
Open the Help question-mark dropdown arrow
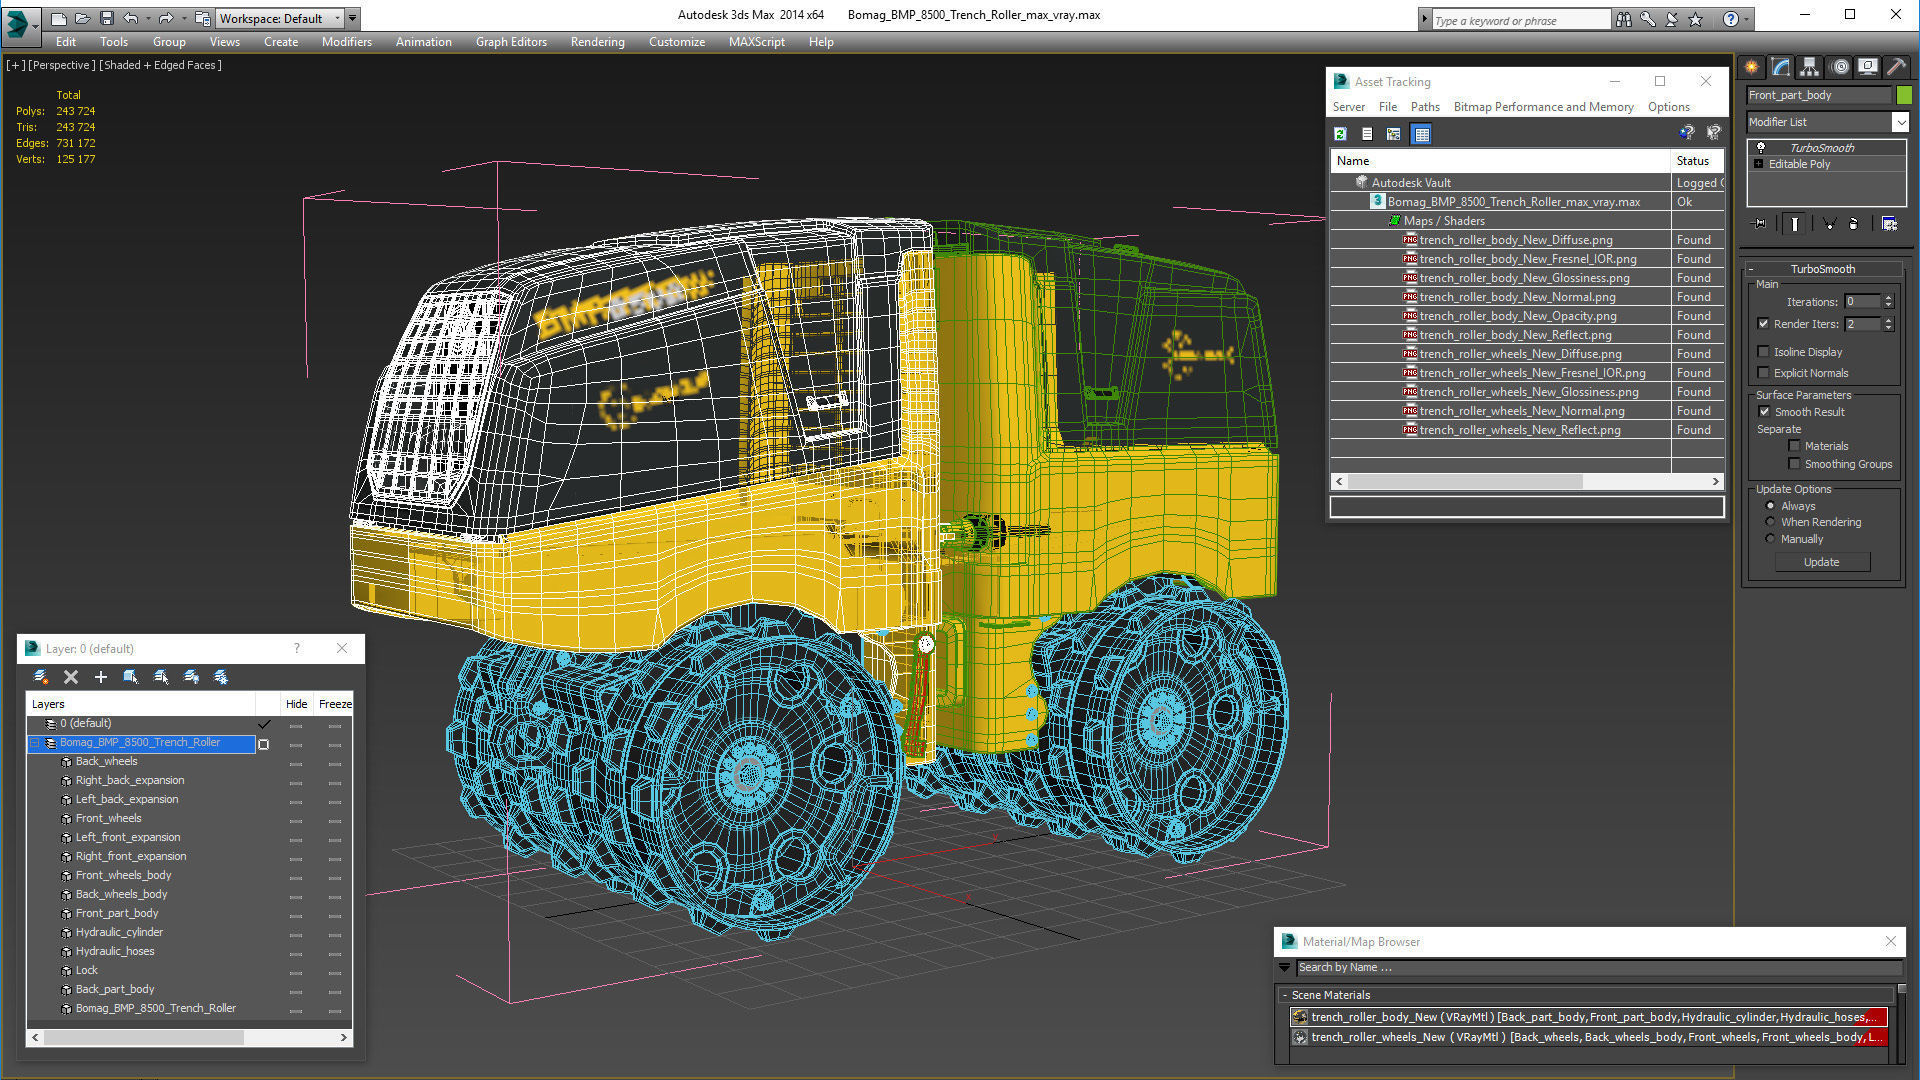coord(1747,19)
